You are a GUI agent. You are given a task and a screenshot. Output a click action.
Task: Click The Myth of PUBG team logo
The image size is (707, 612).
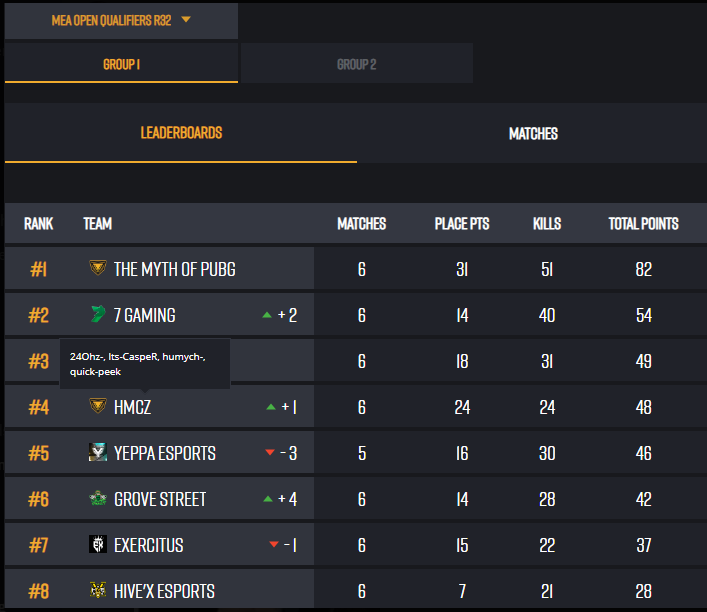point(98,267)
